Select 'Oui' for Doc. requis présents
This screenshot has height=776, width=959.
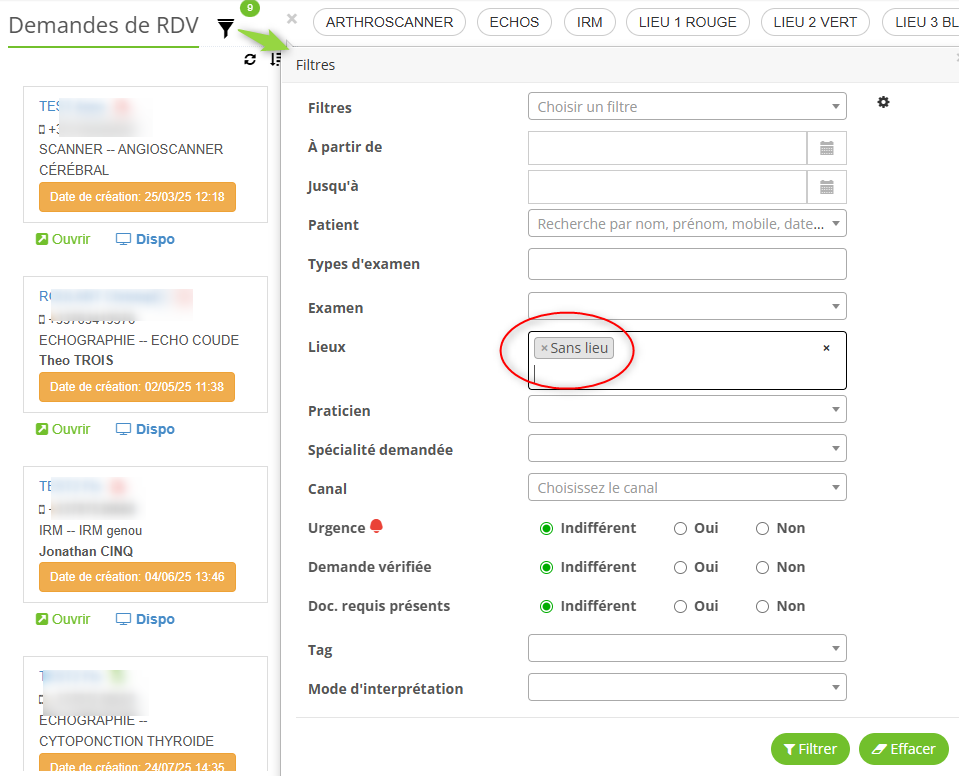(681, 606)
